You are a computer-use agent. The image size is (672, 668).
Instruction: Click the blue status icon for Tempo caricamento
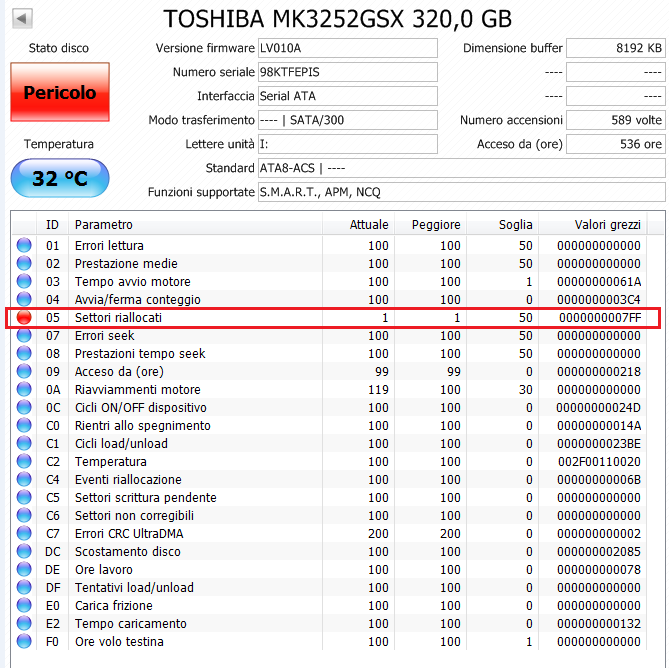24,623
